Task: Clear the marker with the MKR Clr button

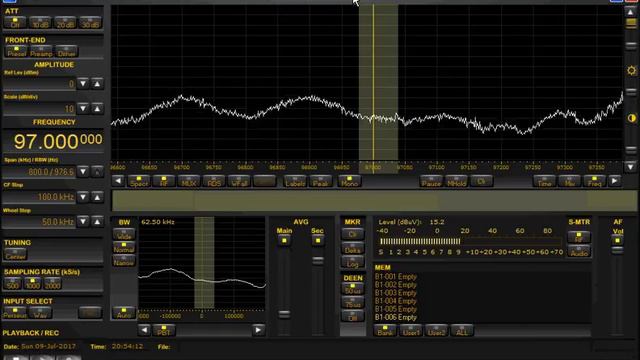Action: [353, 234]
